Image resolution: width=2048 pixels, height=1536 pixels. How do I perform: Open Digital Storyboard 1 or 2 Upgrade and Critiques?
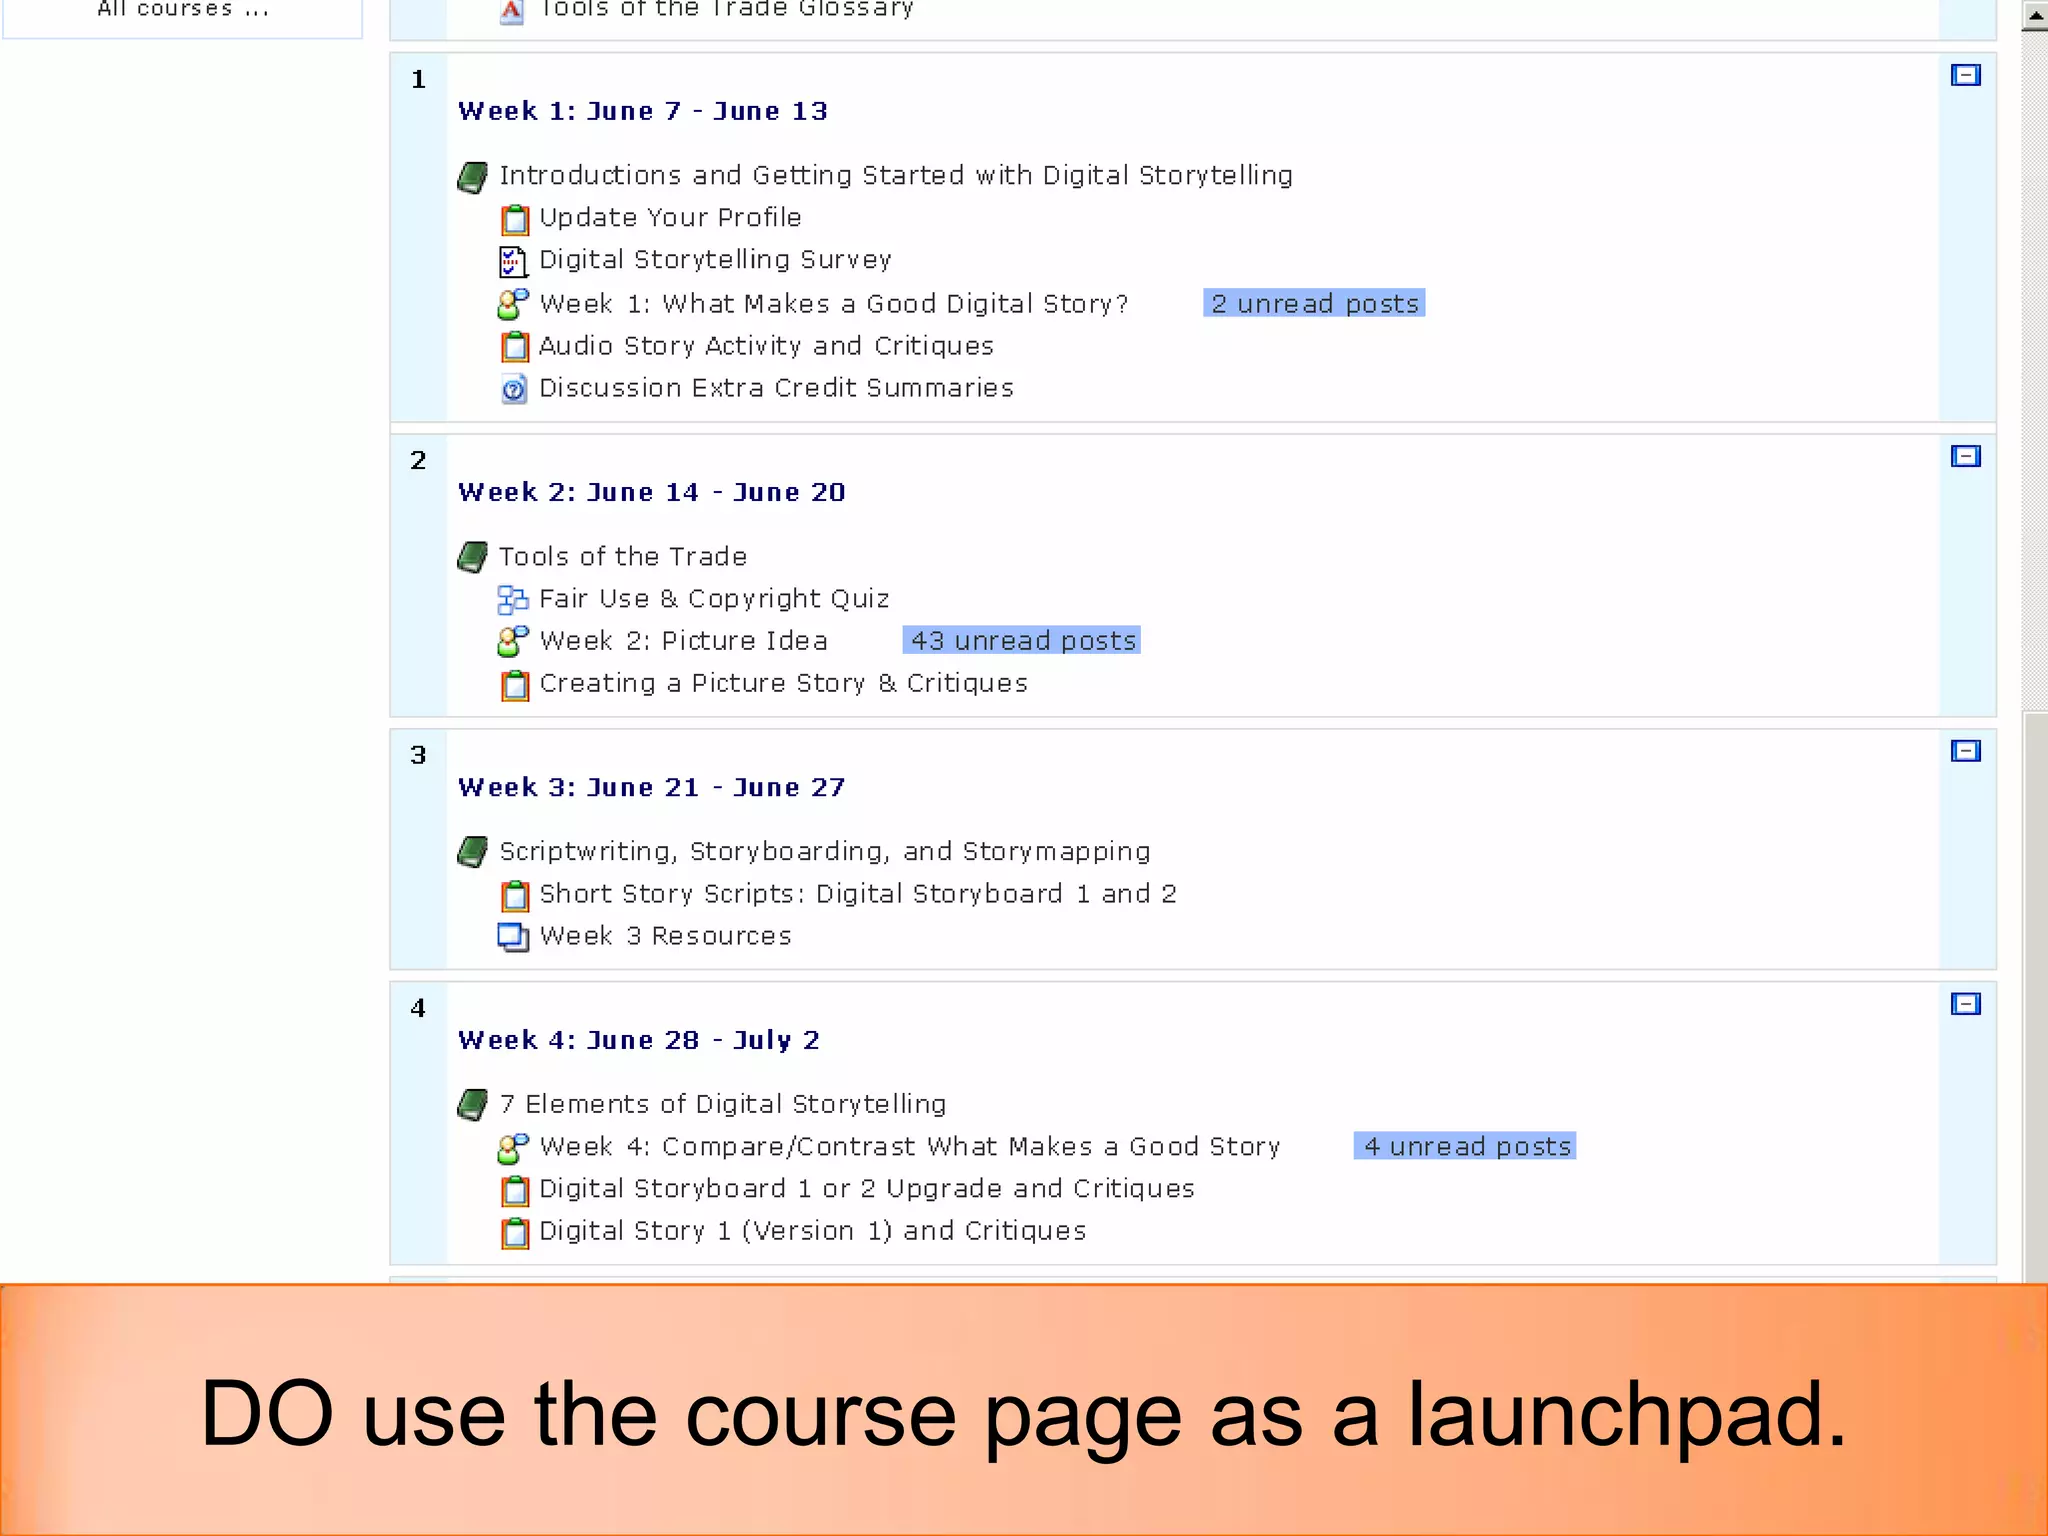[x=867, y=1189]
